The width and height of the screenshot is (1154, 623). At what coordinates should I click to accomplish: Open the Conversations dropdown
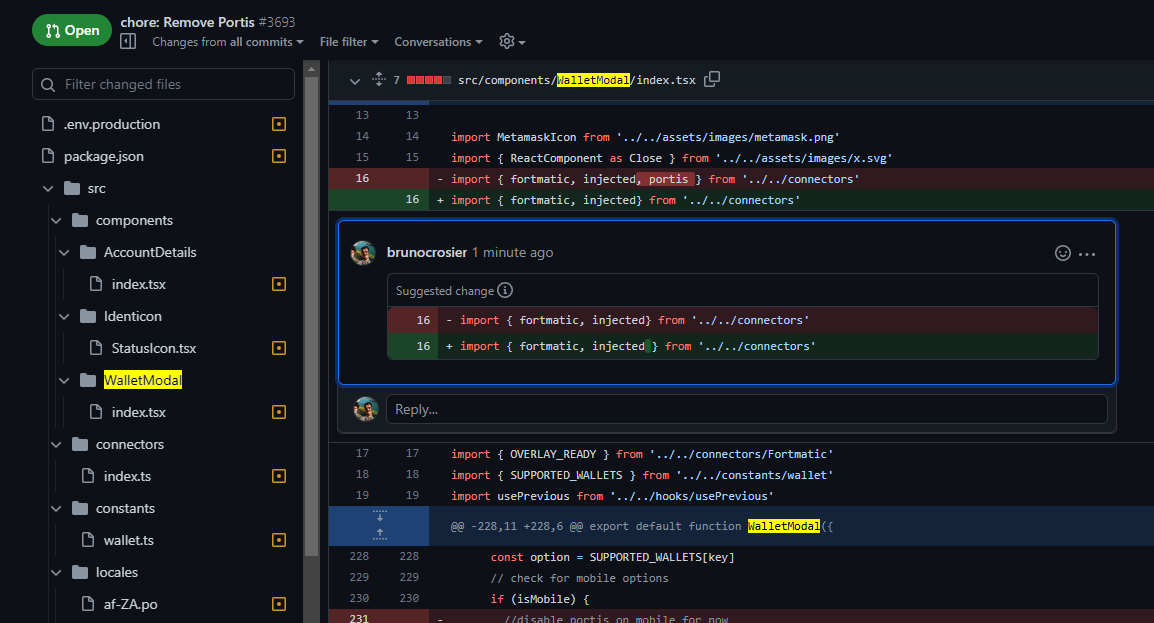[x=438, y=42]
